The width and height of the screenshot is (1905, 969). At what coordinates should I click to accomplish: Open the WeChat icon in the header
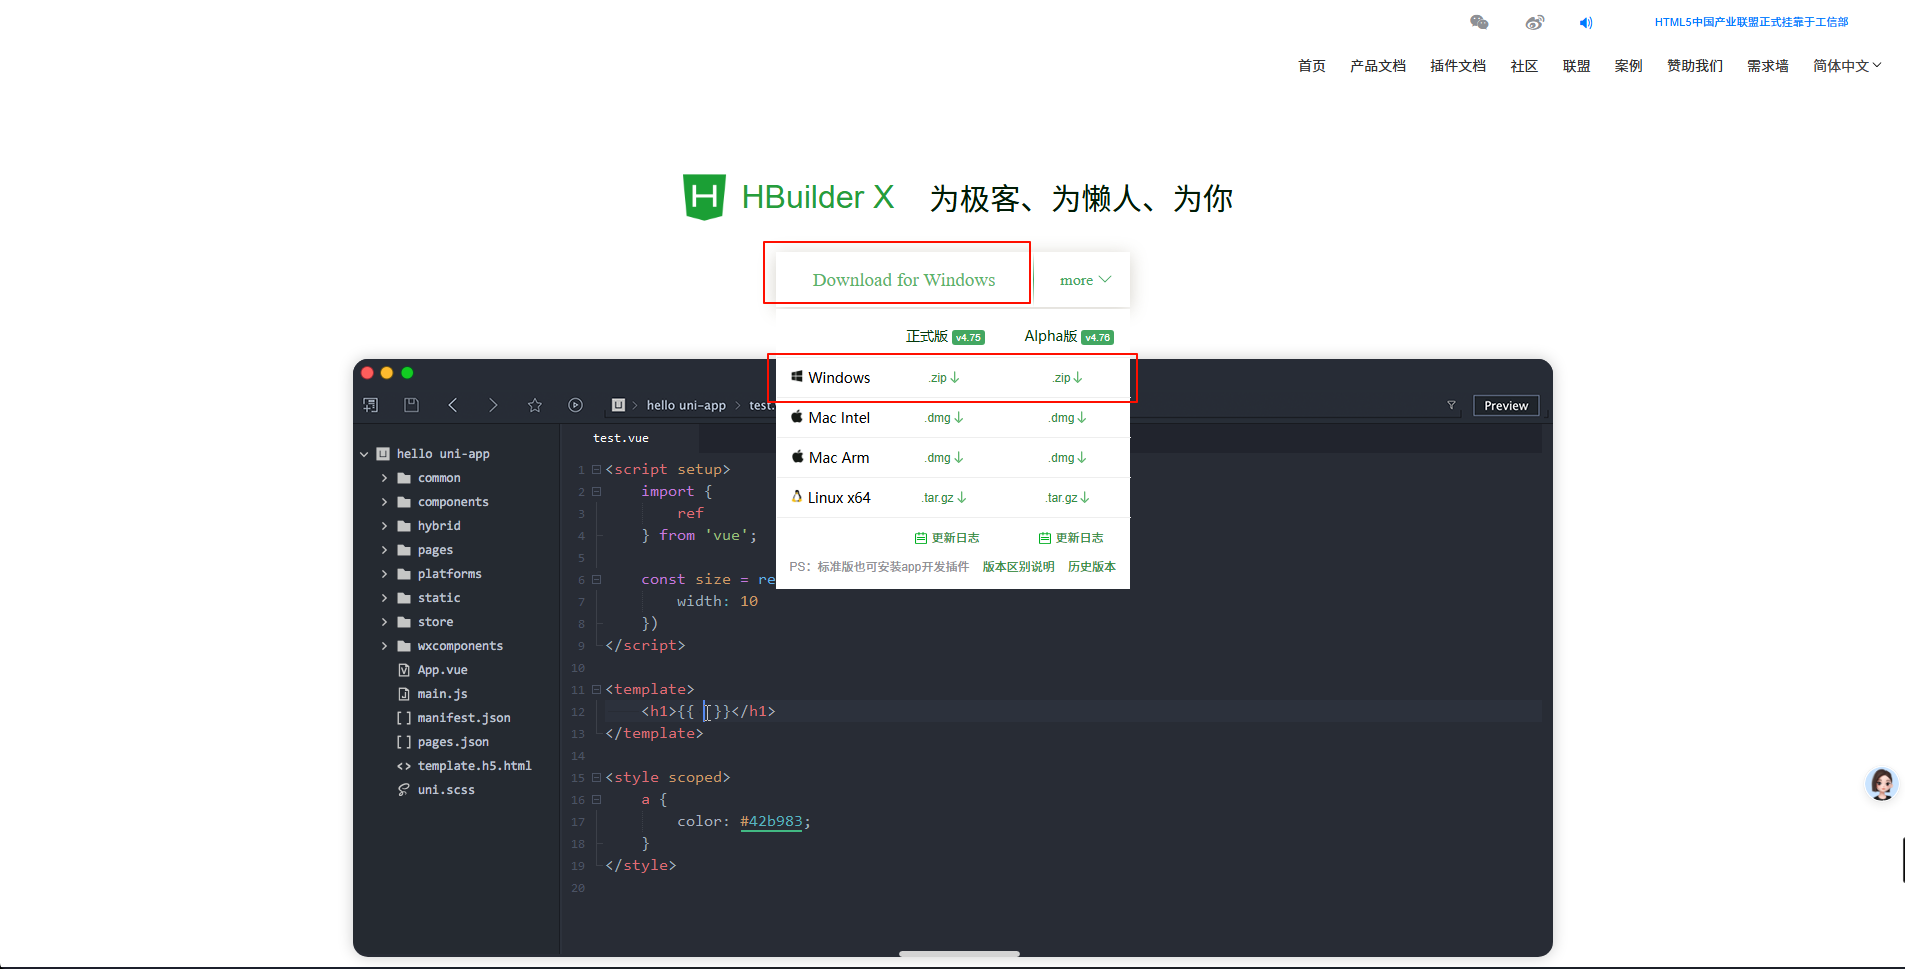coord(1479,22)
